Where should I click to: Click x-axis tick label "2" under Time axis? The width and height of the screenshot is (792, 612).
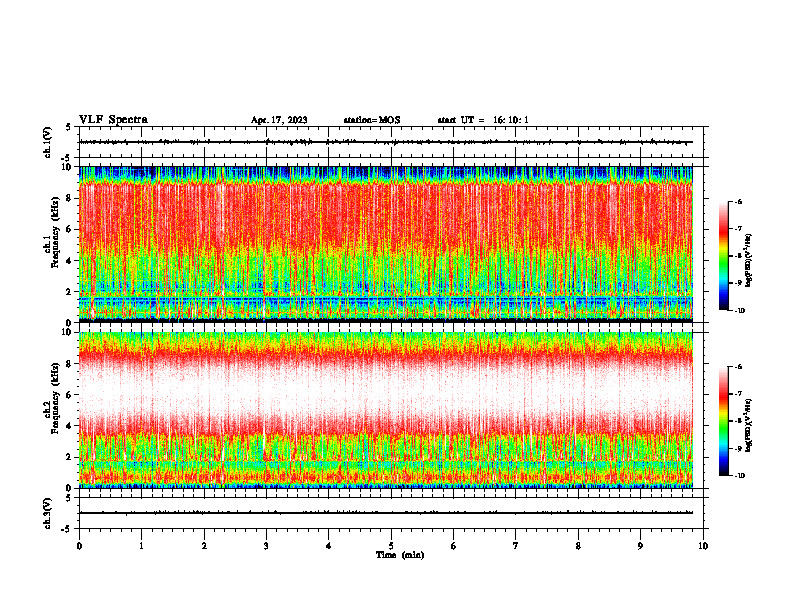204,546
